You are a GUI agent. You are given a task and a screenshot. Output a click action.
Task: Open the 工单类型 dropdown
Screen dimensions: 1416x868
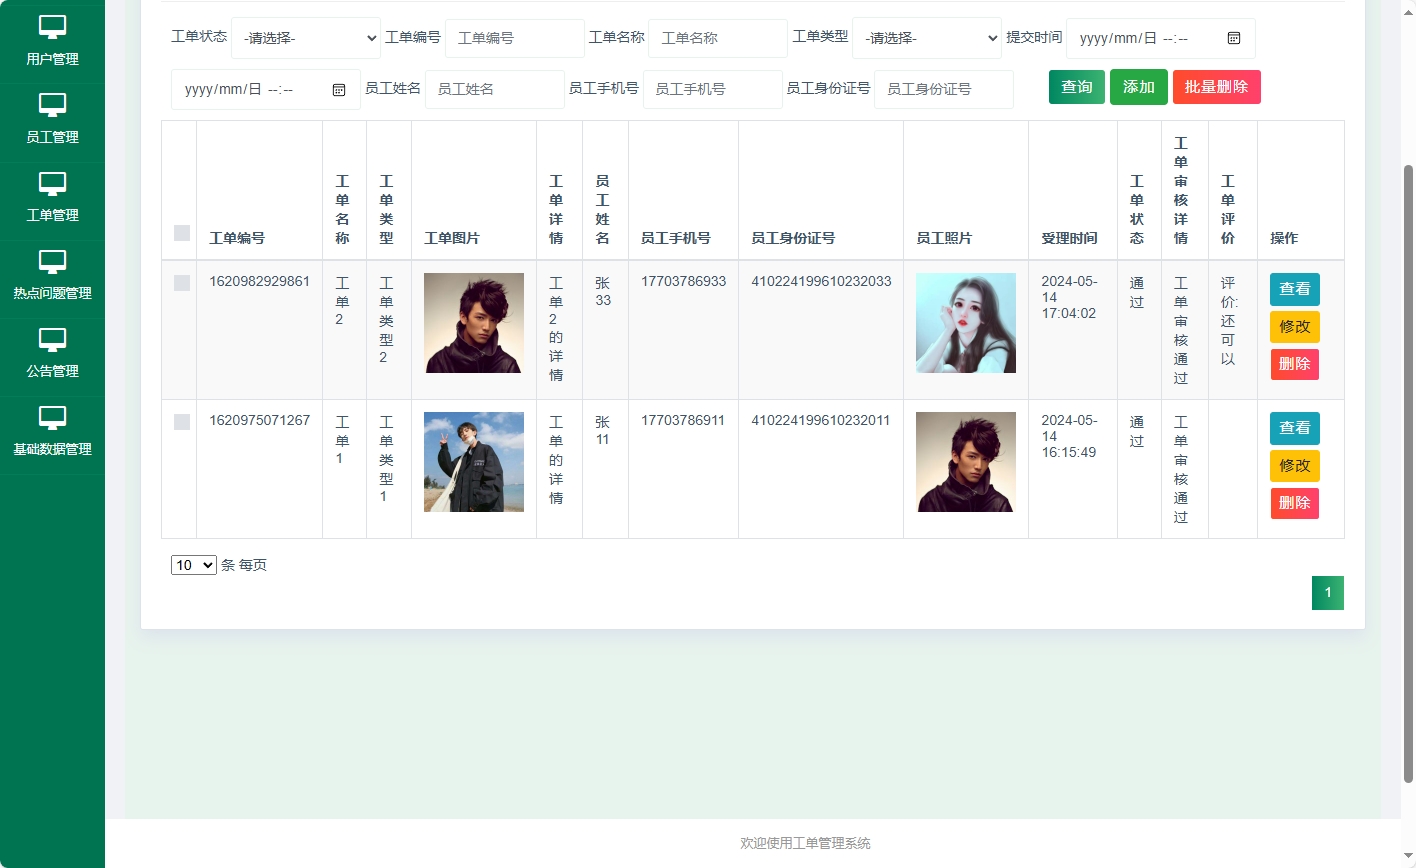(x=926, y=38)
